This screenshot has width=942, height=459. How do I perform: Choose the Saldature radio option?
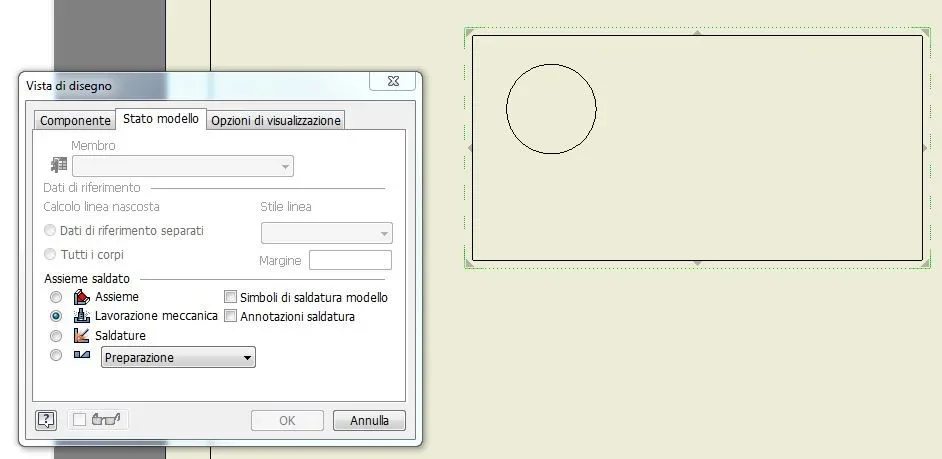(56, 335)
